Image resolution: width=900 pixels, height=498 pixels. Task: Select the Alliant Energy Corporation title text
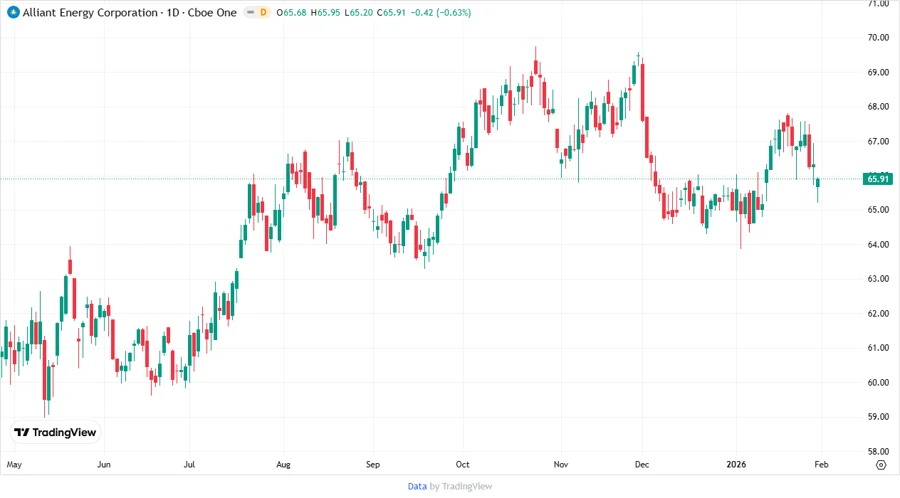click(x=90, y=12)
